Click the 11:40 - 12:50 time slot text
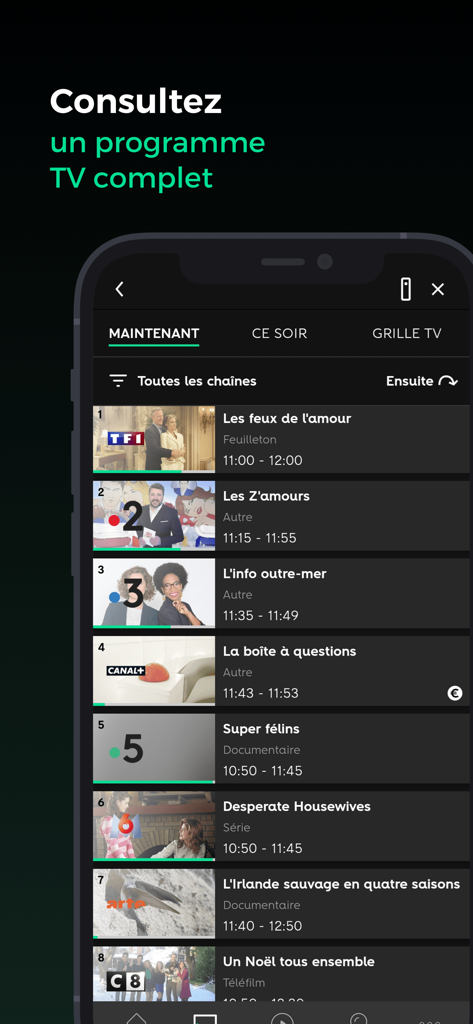This screenshot has width=473, height=1024. pos(263,926)
